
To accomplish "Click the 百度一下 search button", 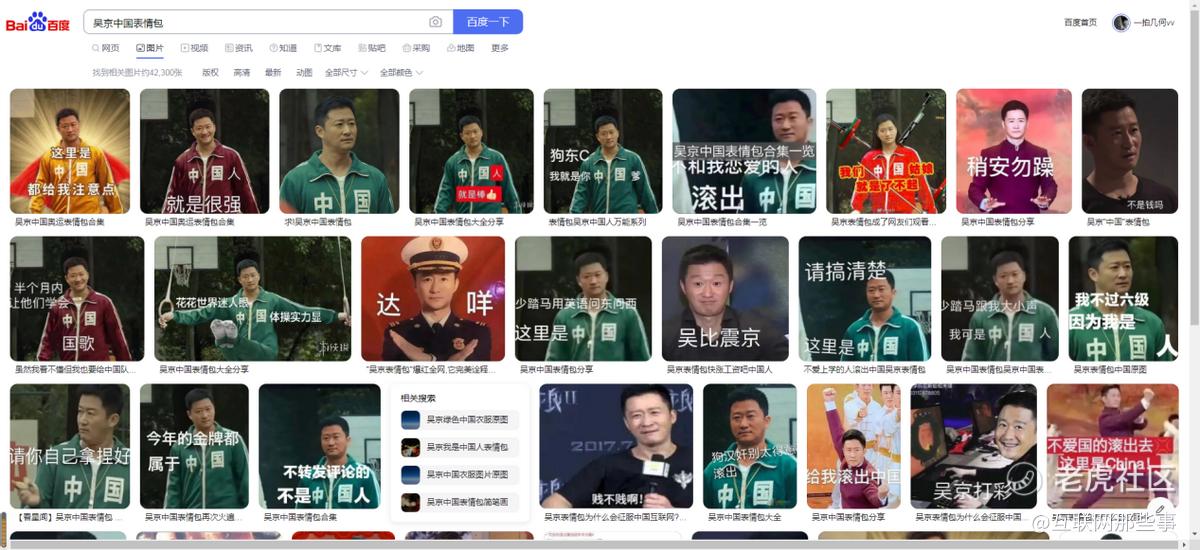I will pos(488,22).
